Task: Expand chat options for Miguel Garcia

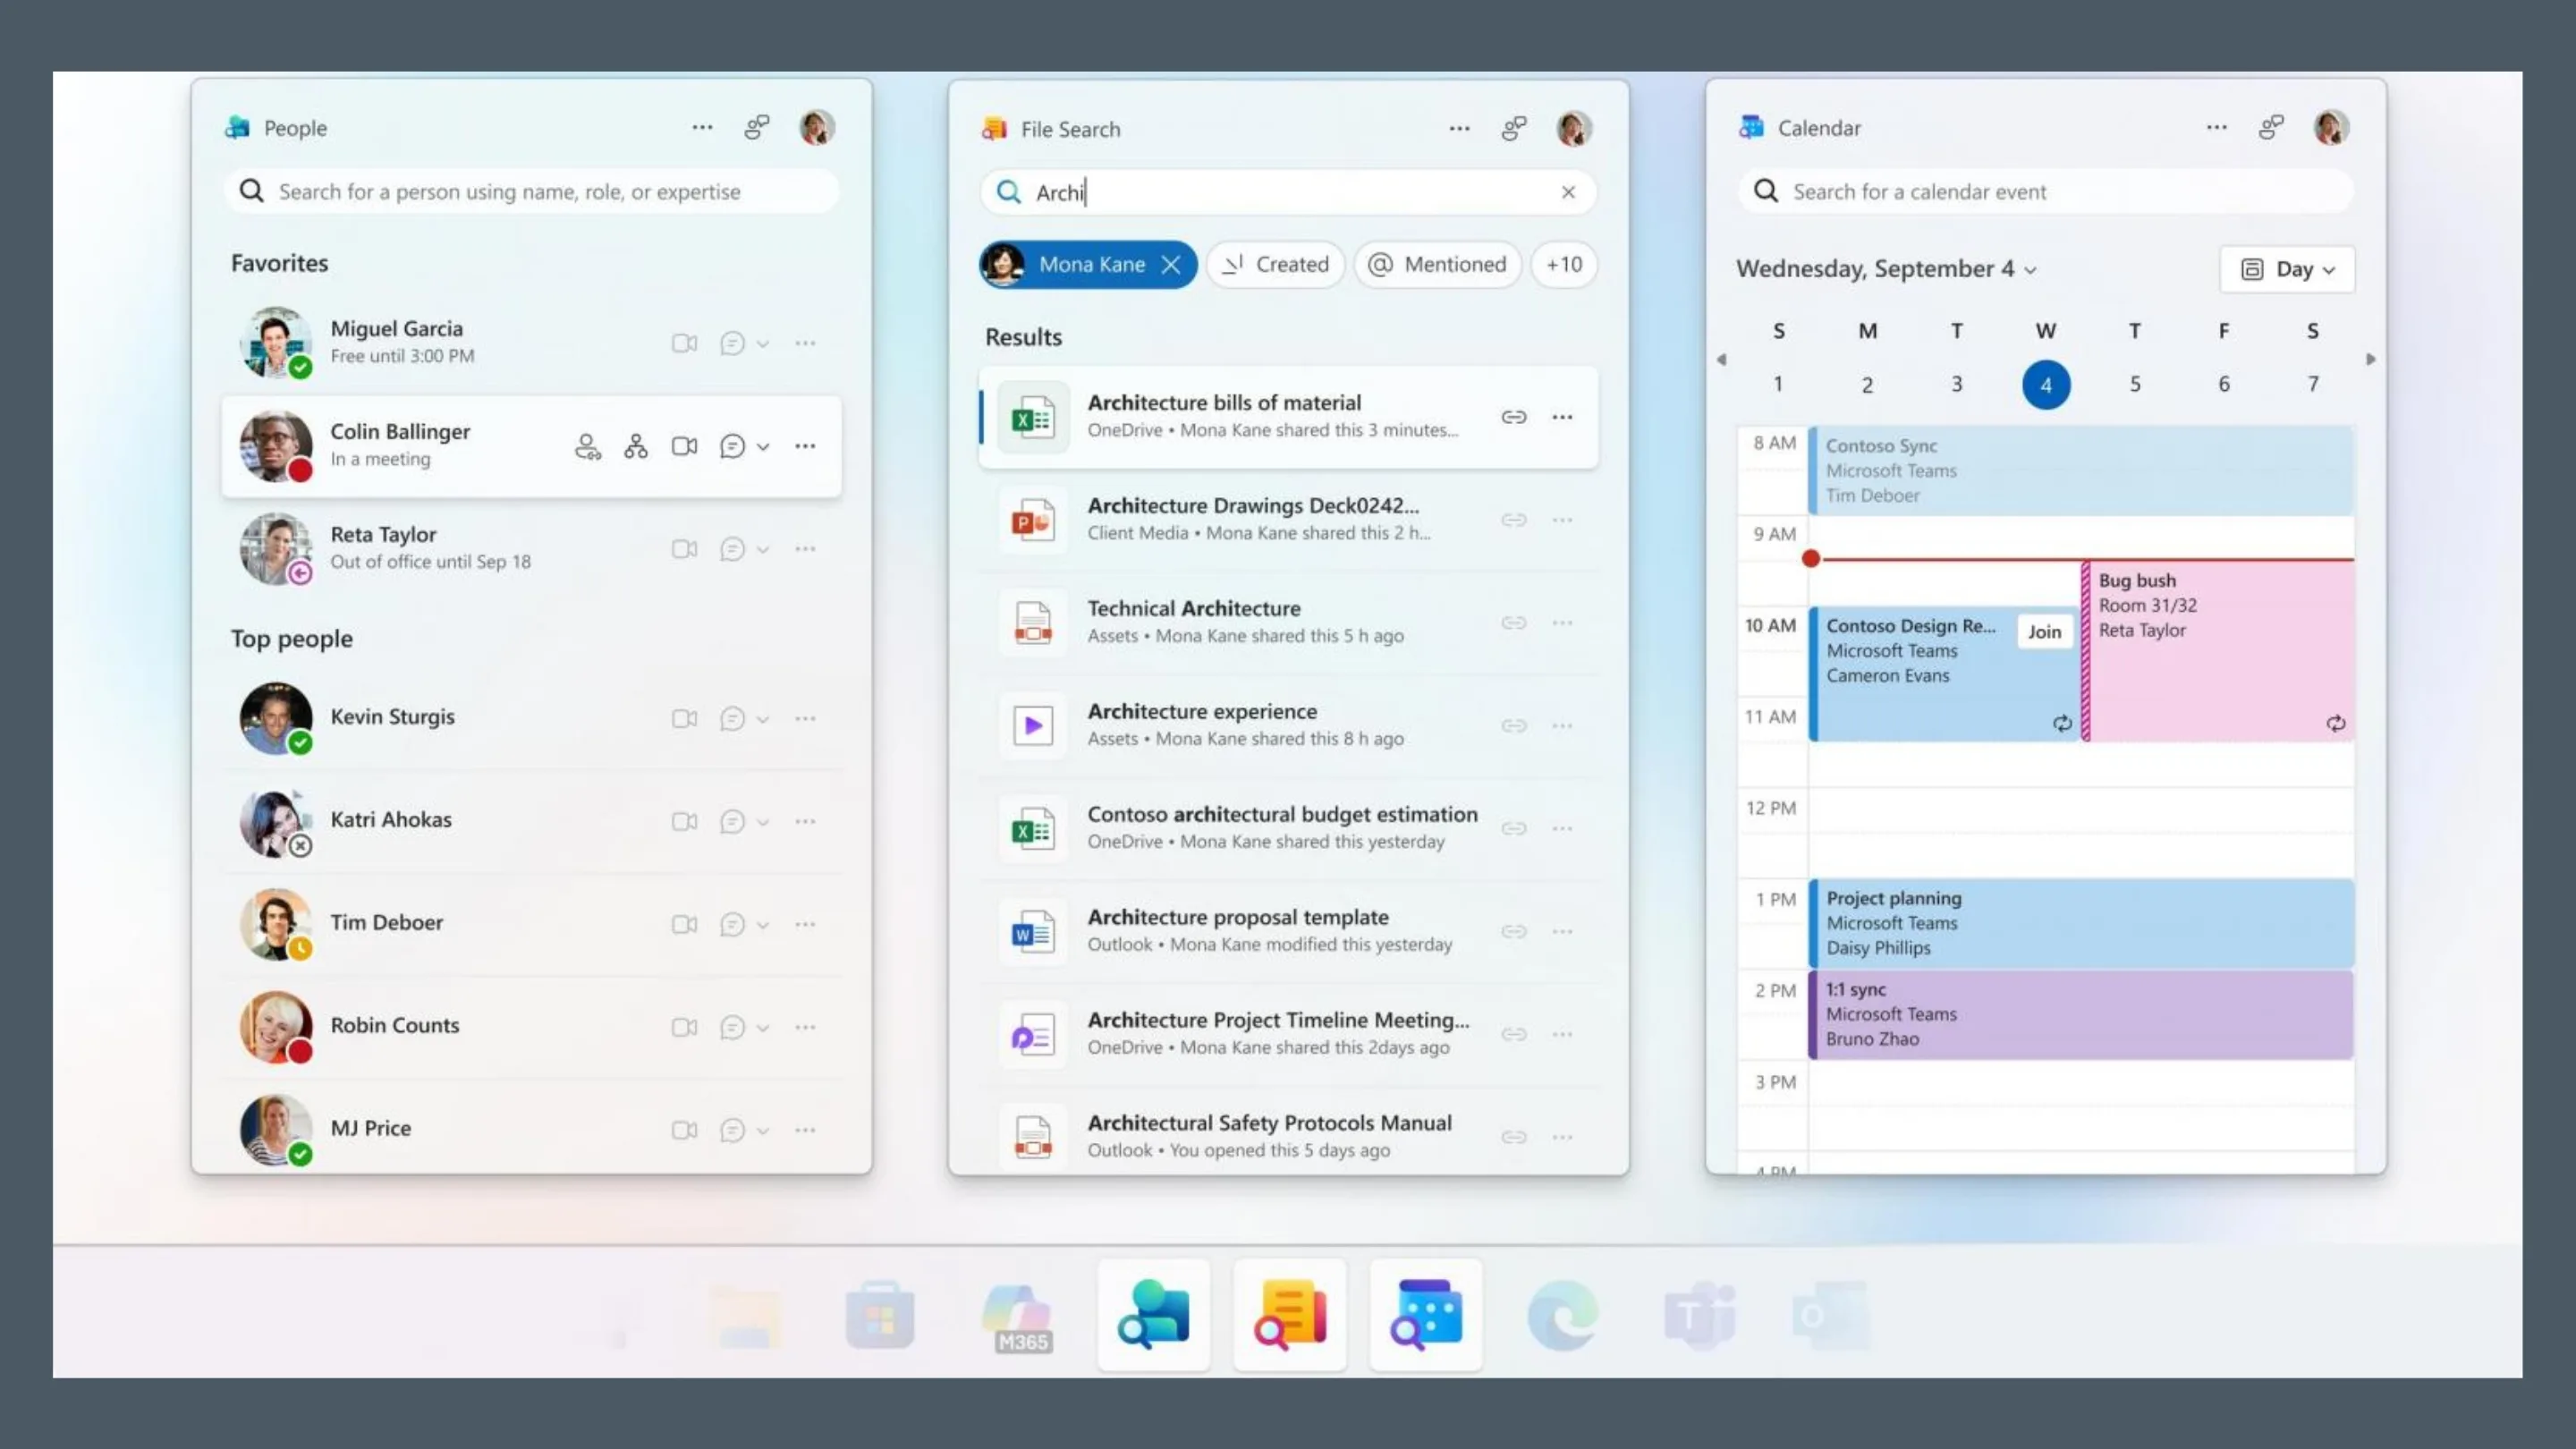Action: pyautogui.click(x=763, y=344)
